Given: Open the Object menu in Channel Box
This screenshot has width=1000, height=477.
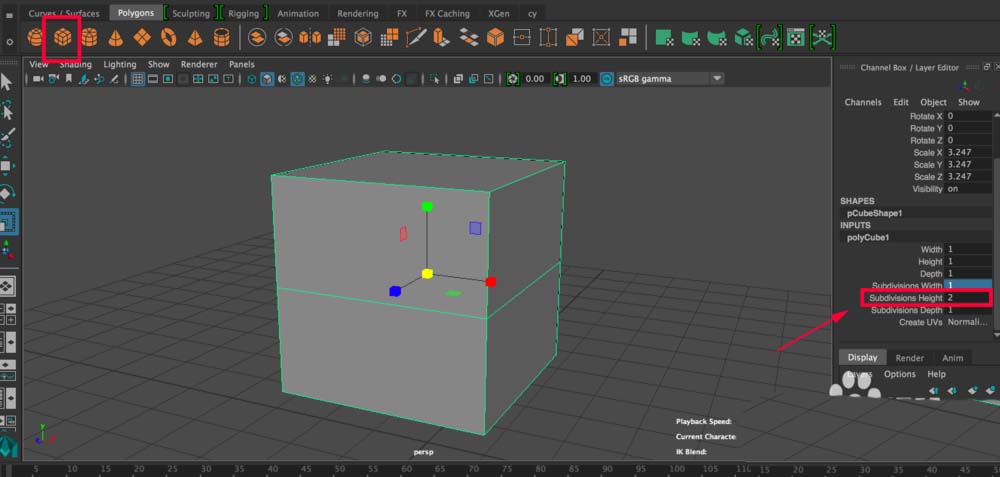Looking at the screenshot, I should (934, 102).
